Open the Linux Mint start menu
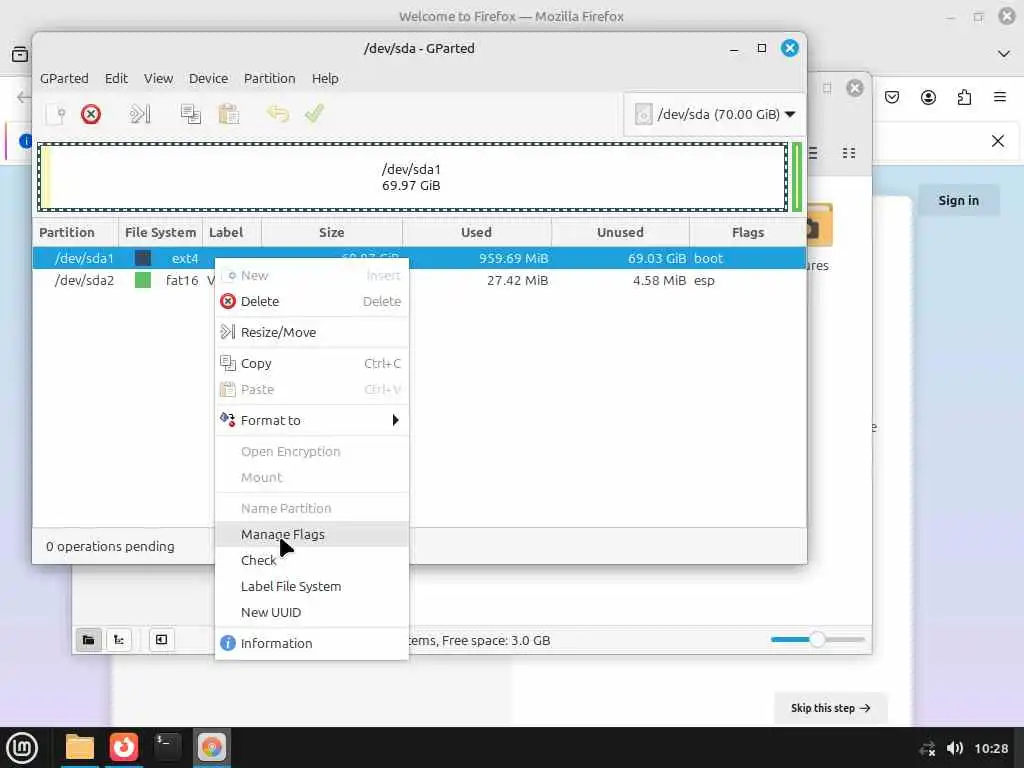This screenshot has width=1024, height=768. tap(22, 748)
